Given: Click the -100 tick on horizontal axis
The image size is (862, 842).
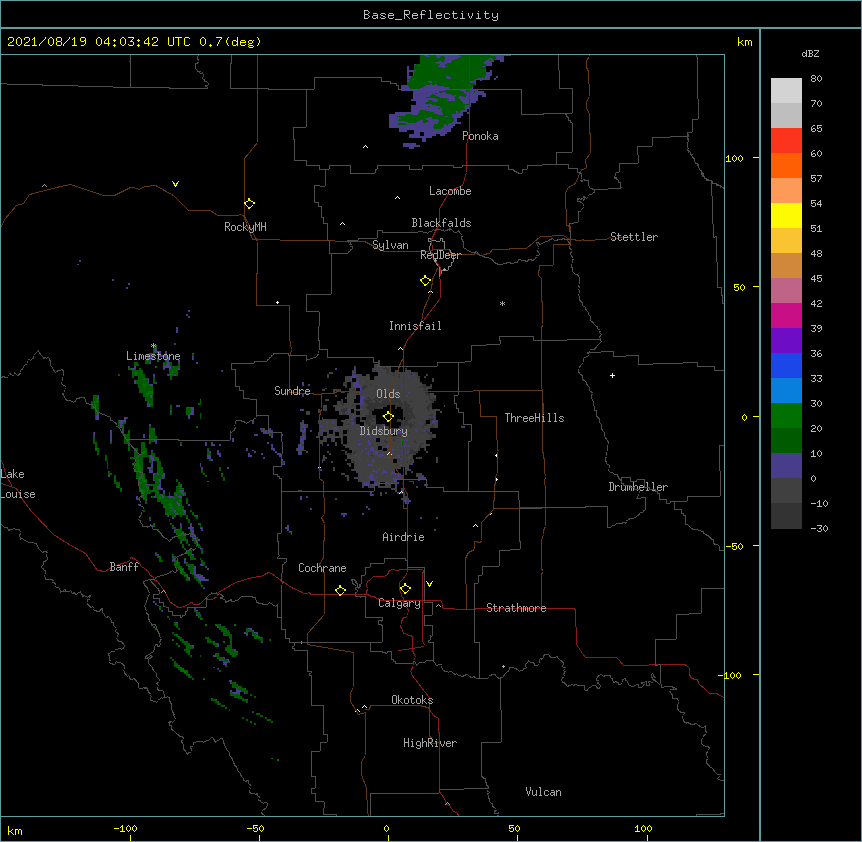Looking at the screenshot, I should point(125,828).
